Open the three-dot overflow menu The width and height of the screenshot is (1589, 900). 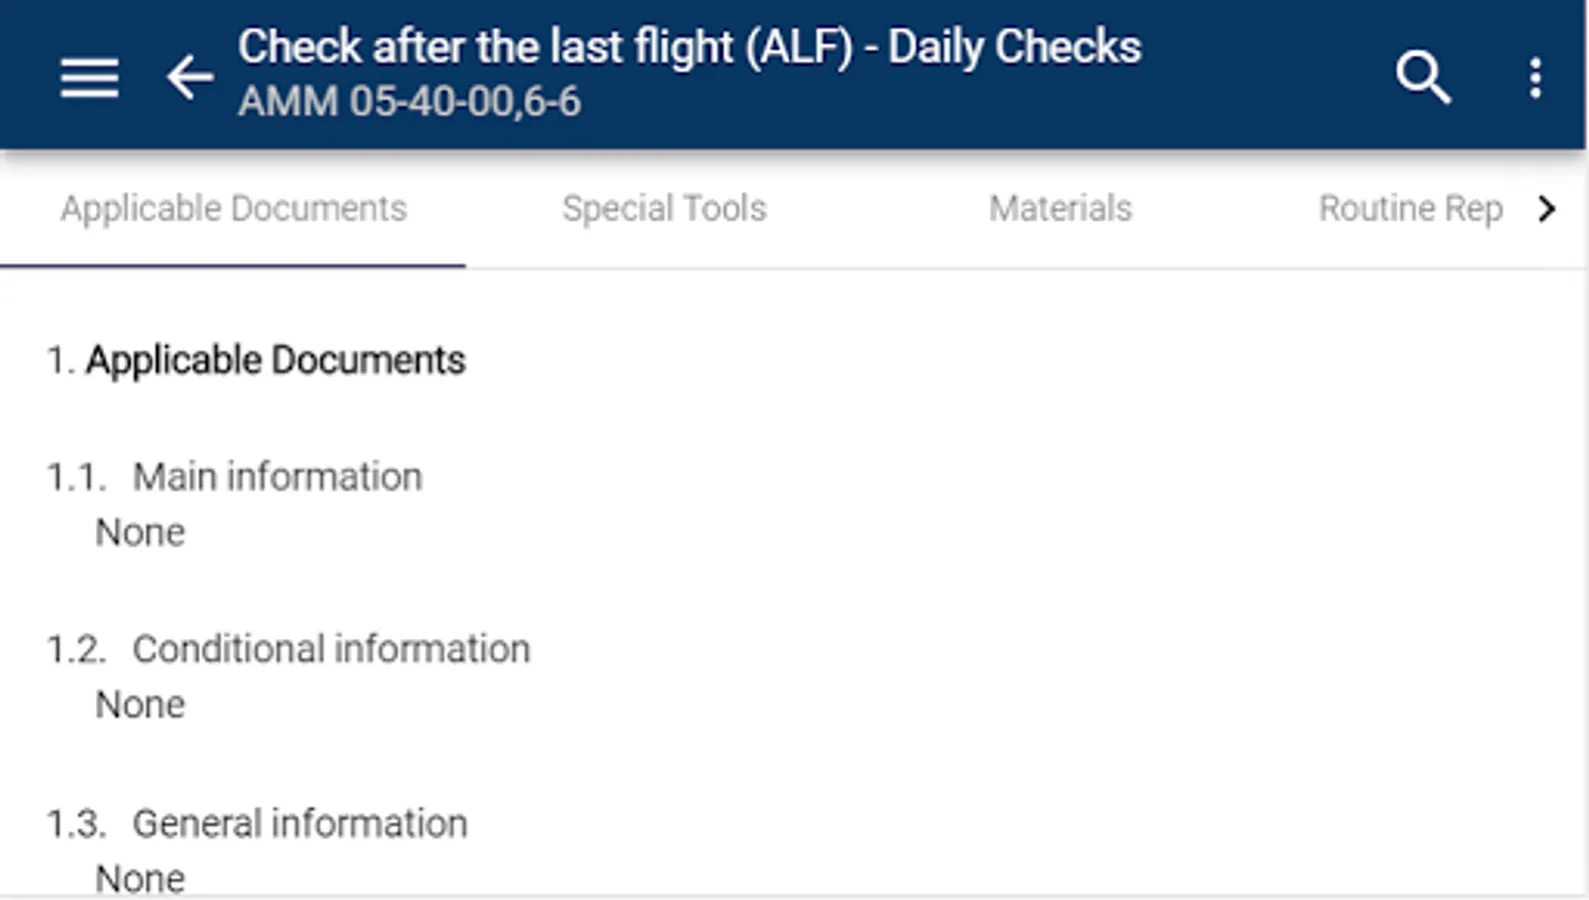(1535, 77)
